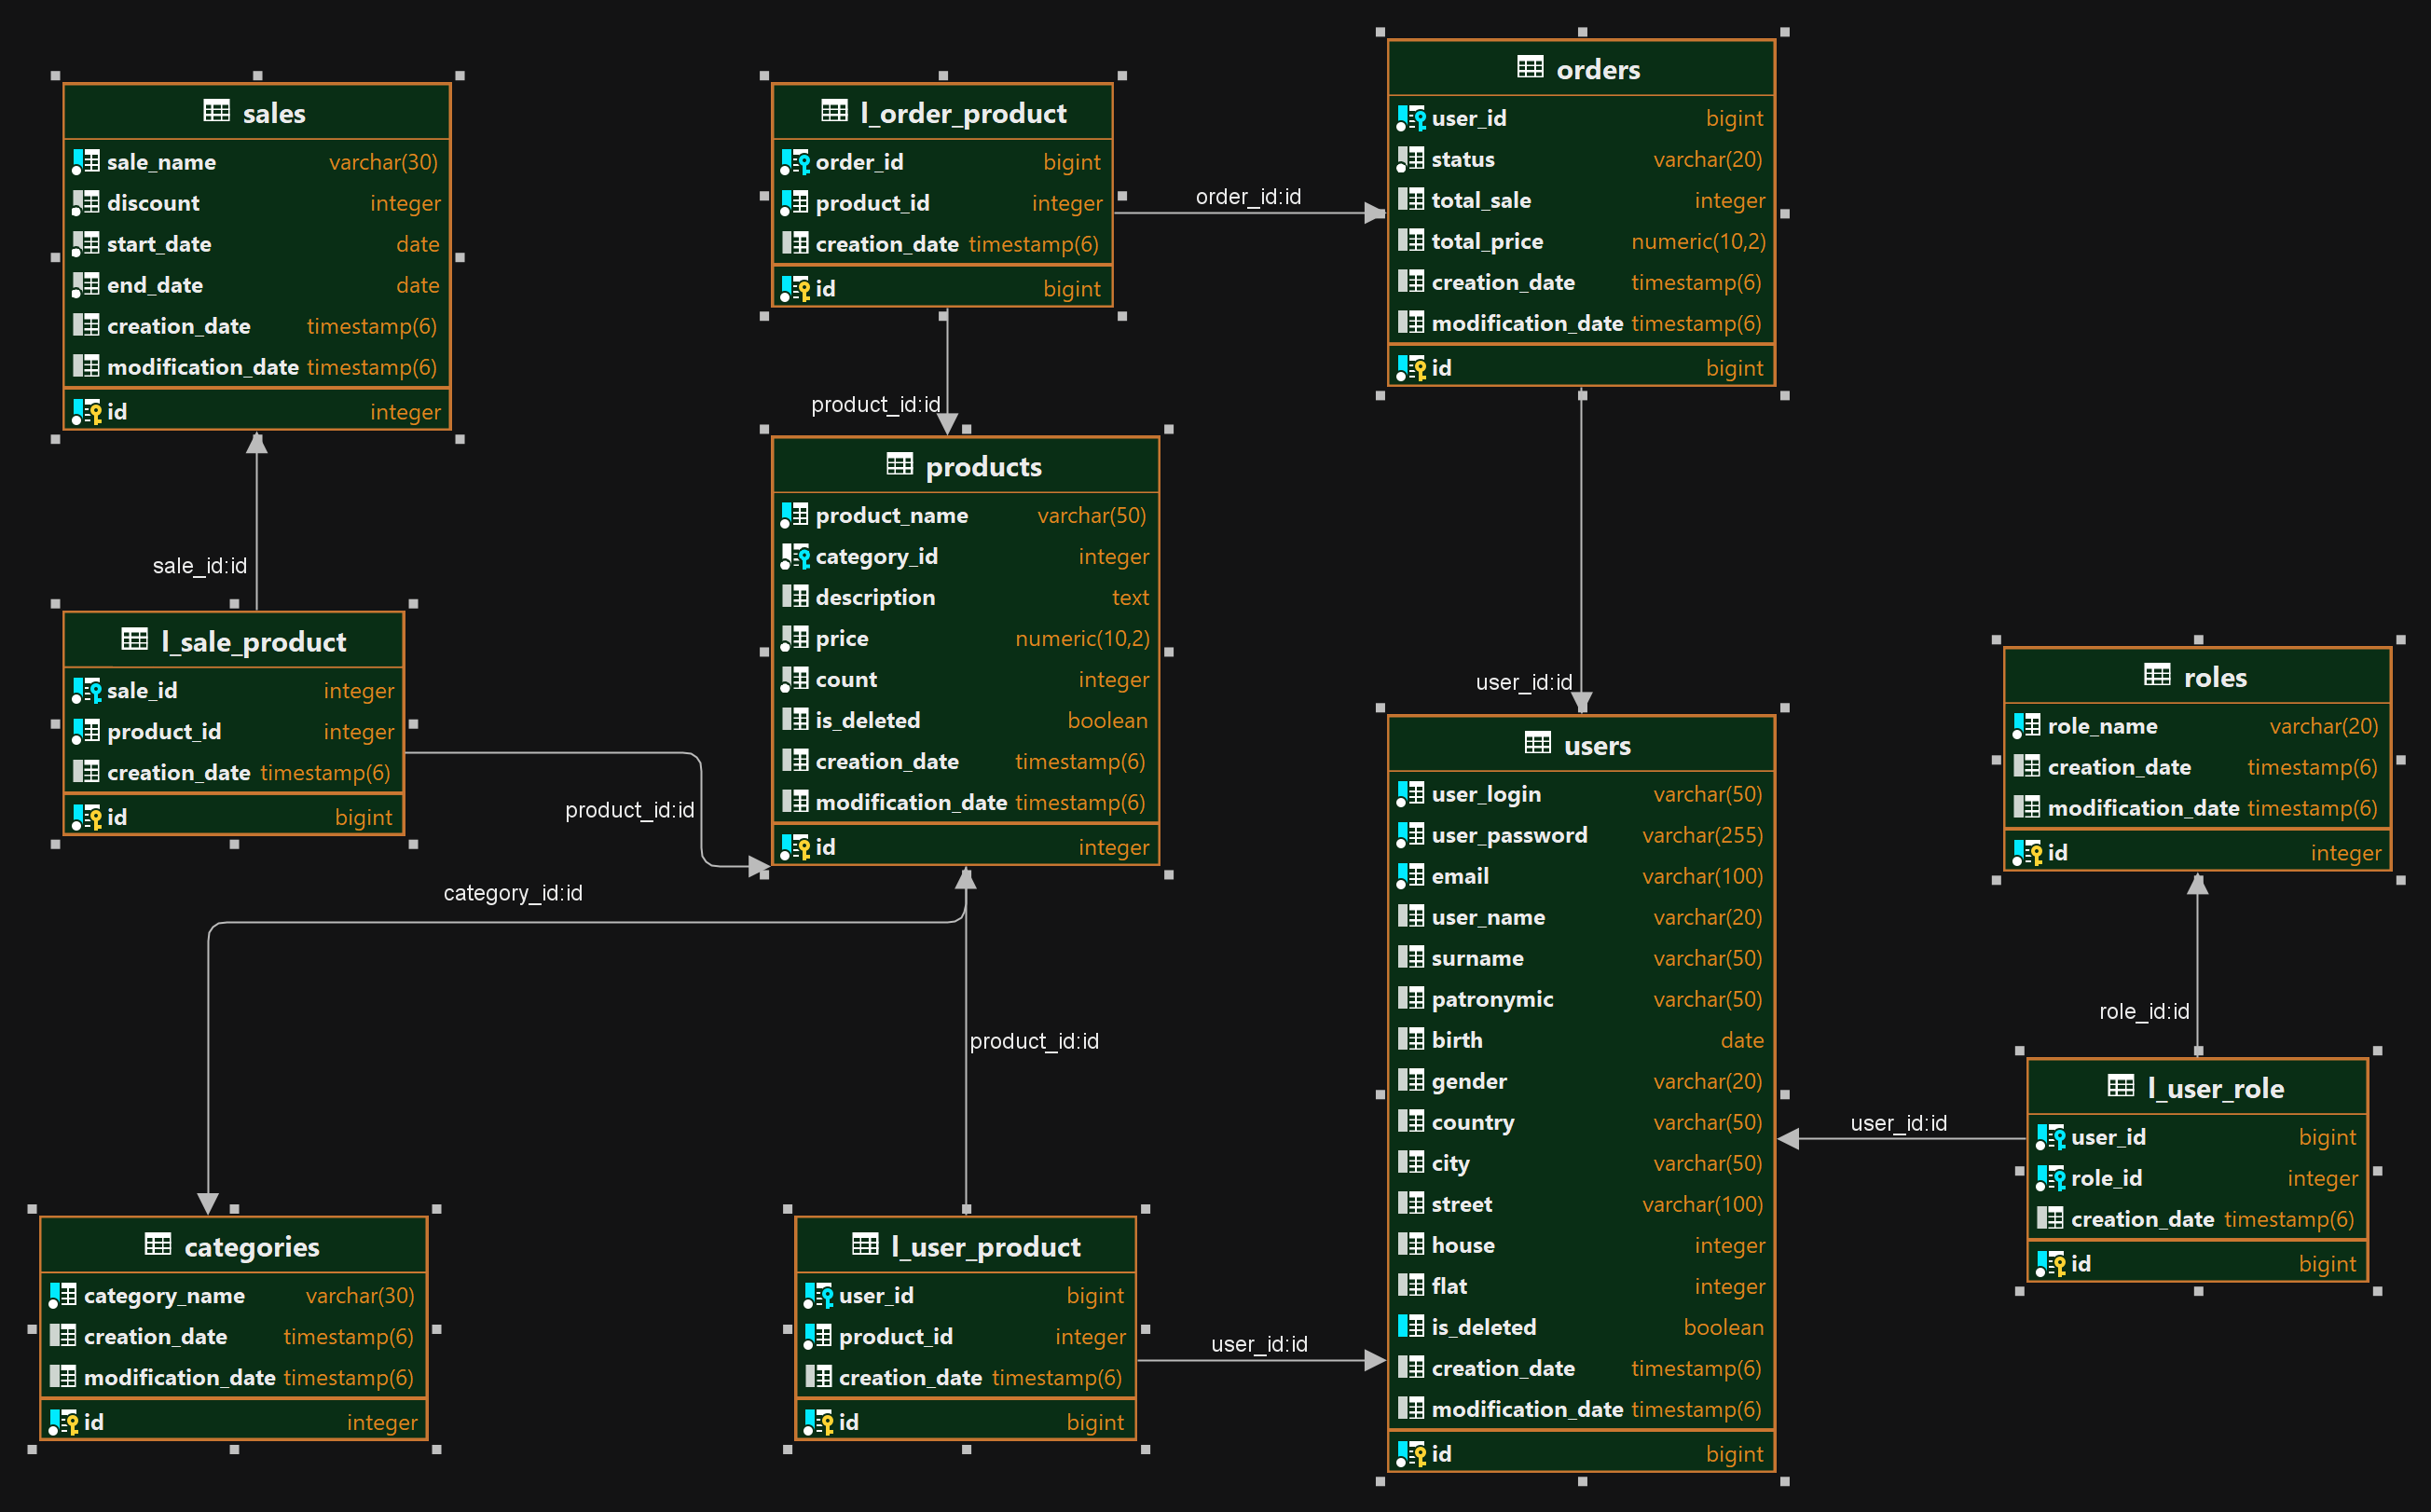Click the street column in users
The height and width of the screenshot is (1512, 2431).
(1581, 1204)
